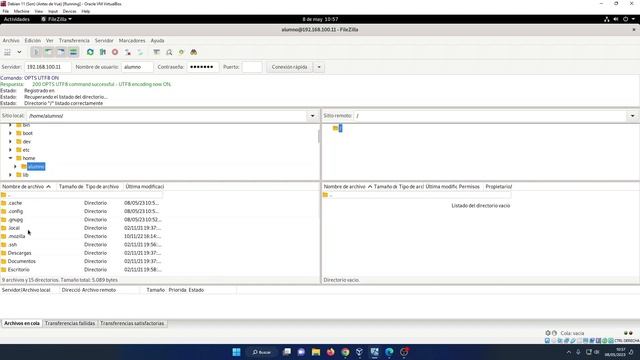
Task: Open the Servidor menu
Action: point(104,40)
